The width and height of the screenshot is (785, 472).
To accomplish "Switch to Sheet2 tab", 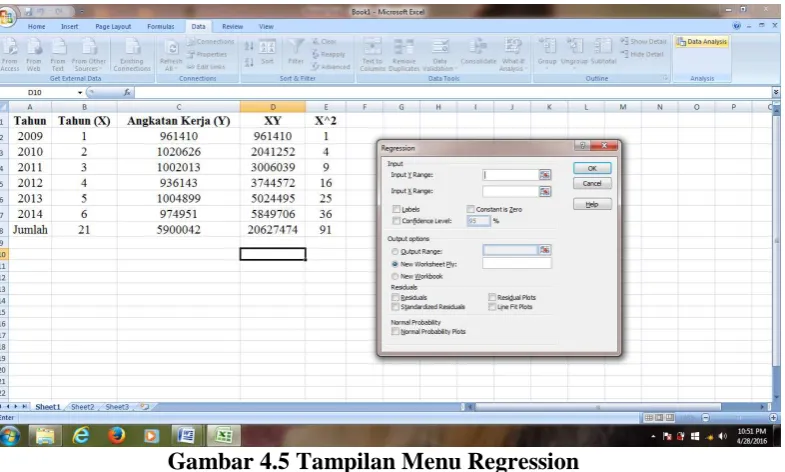I will pyautogui.click(x=83, y=407).
